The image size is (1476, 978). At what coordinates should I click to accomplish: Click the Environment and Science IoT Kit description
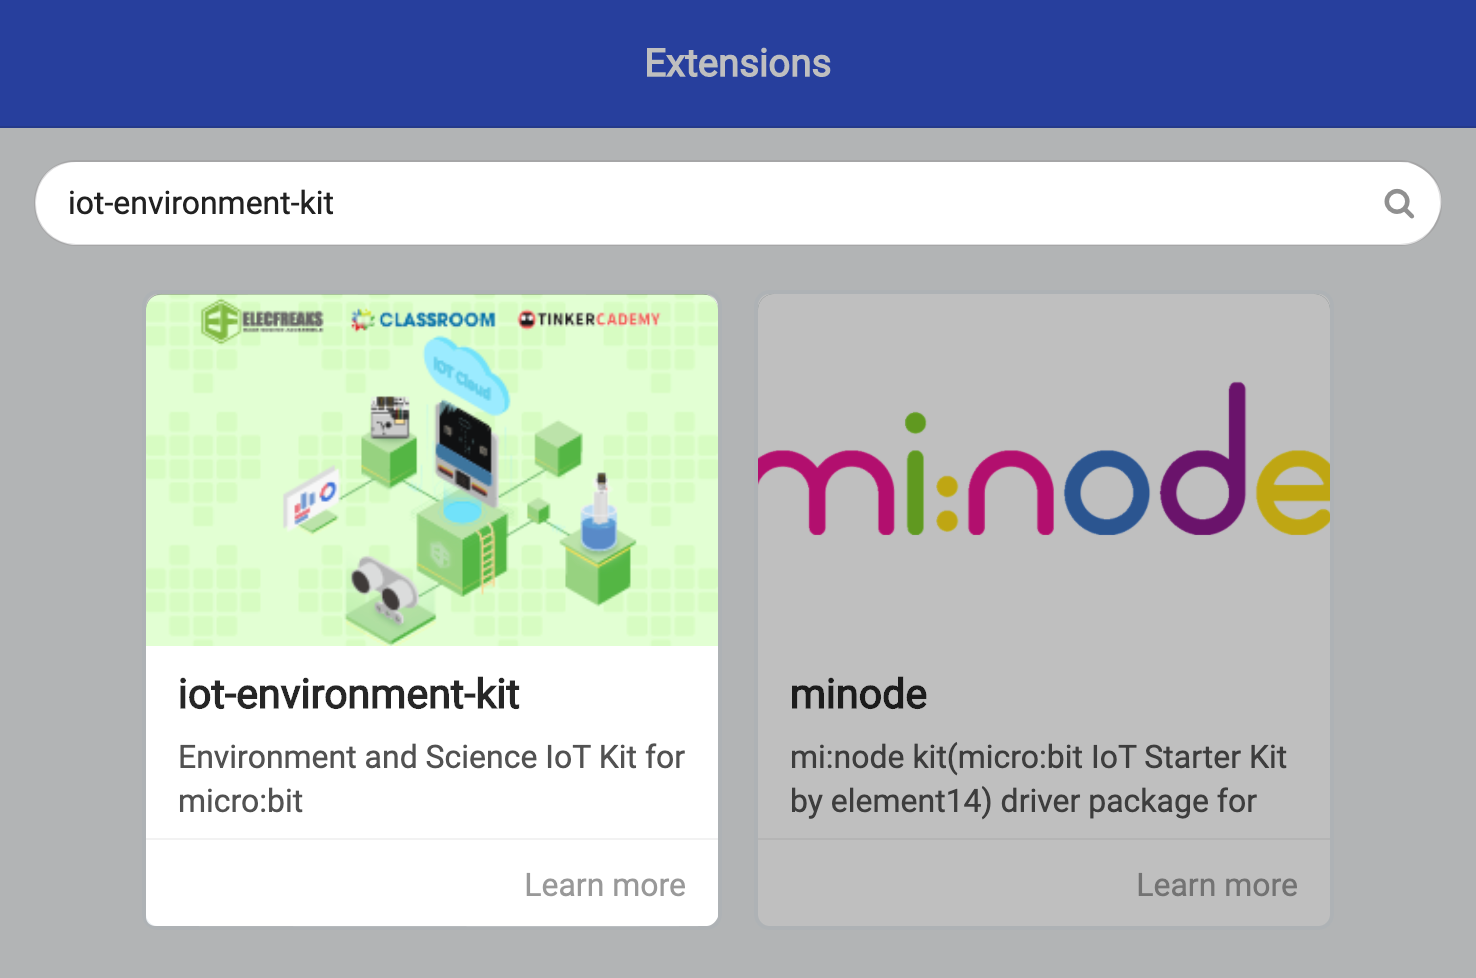431,779
